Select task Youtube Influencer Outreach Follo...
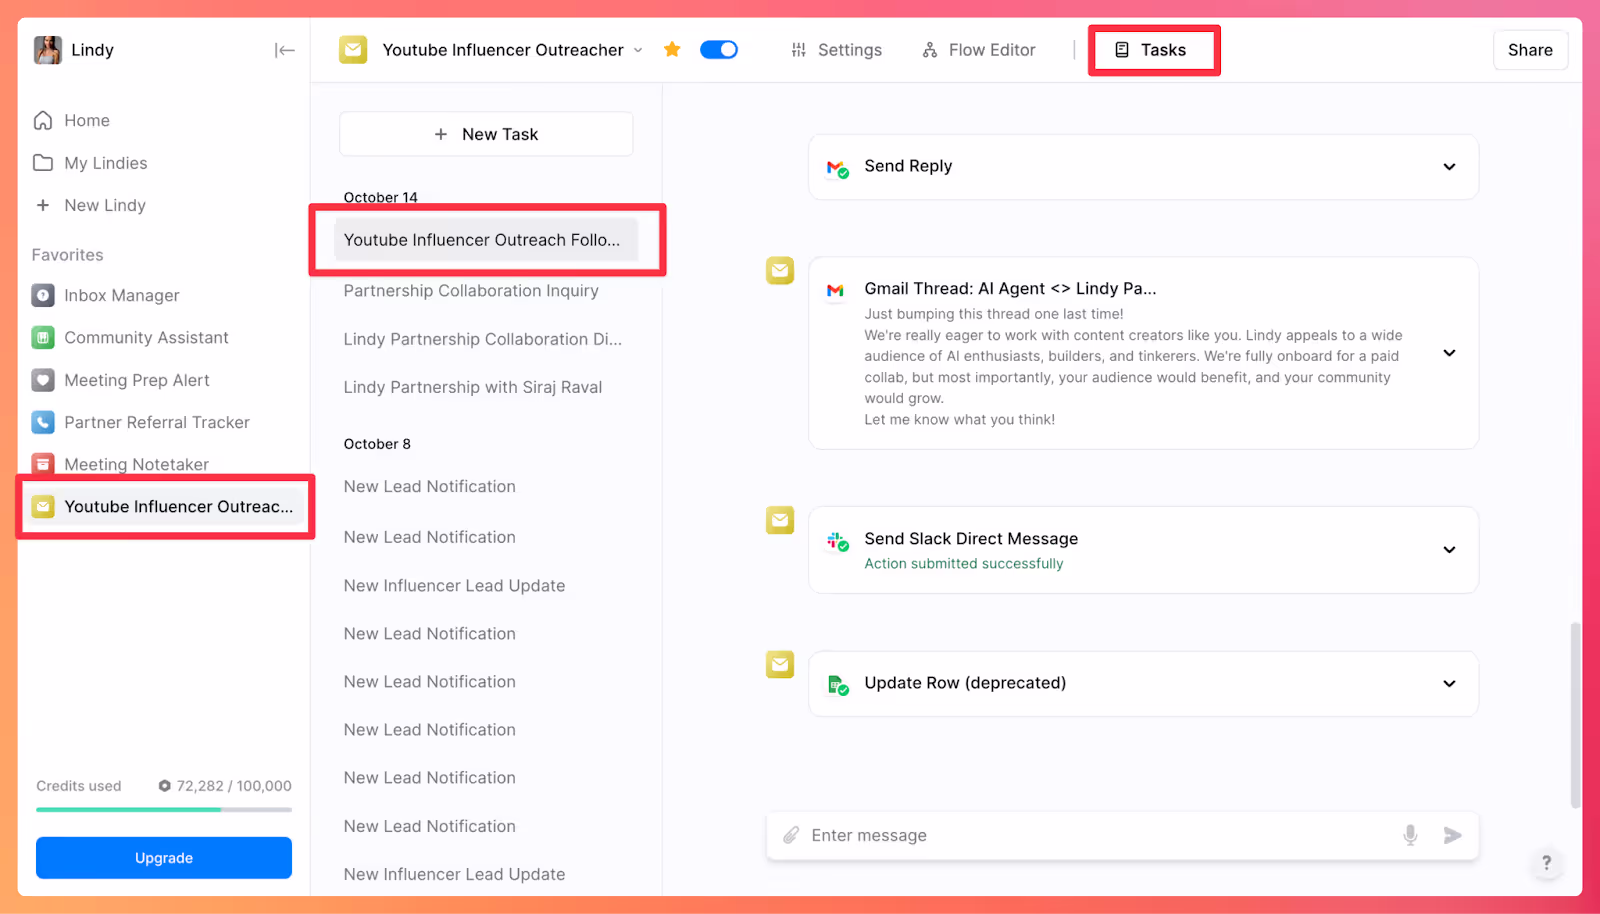 pos(486,240)
